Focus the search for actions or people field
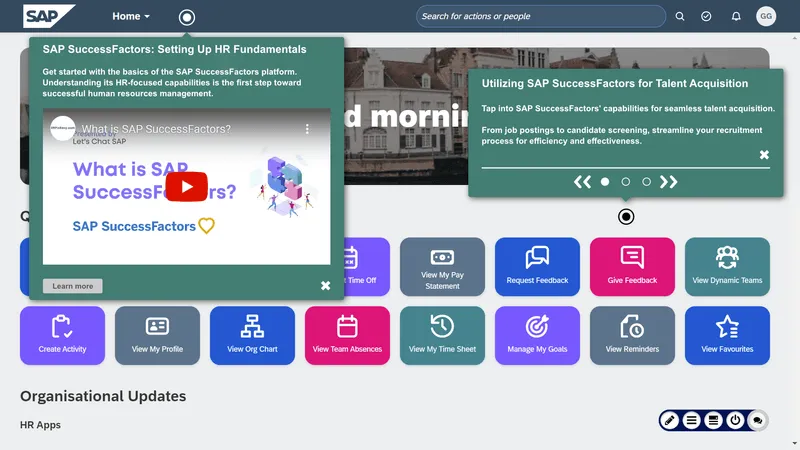800x450 pixels. pos(541,16)
